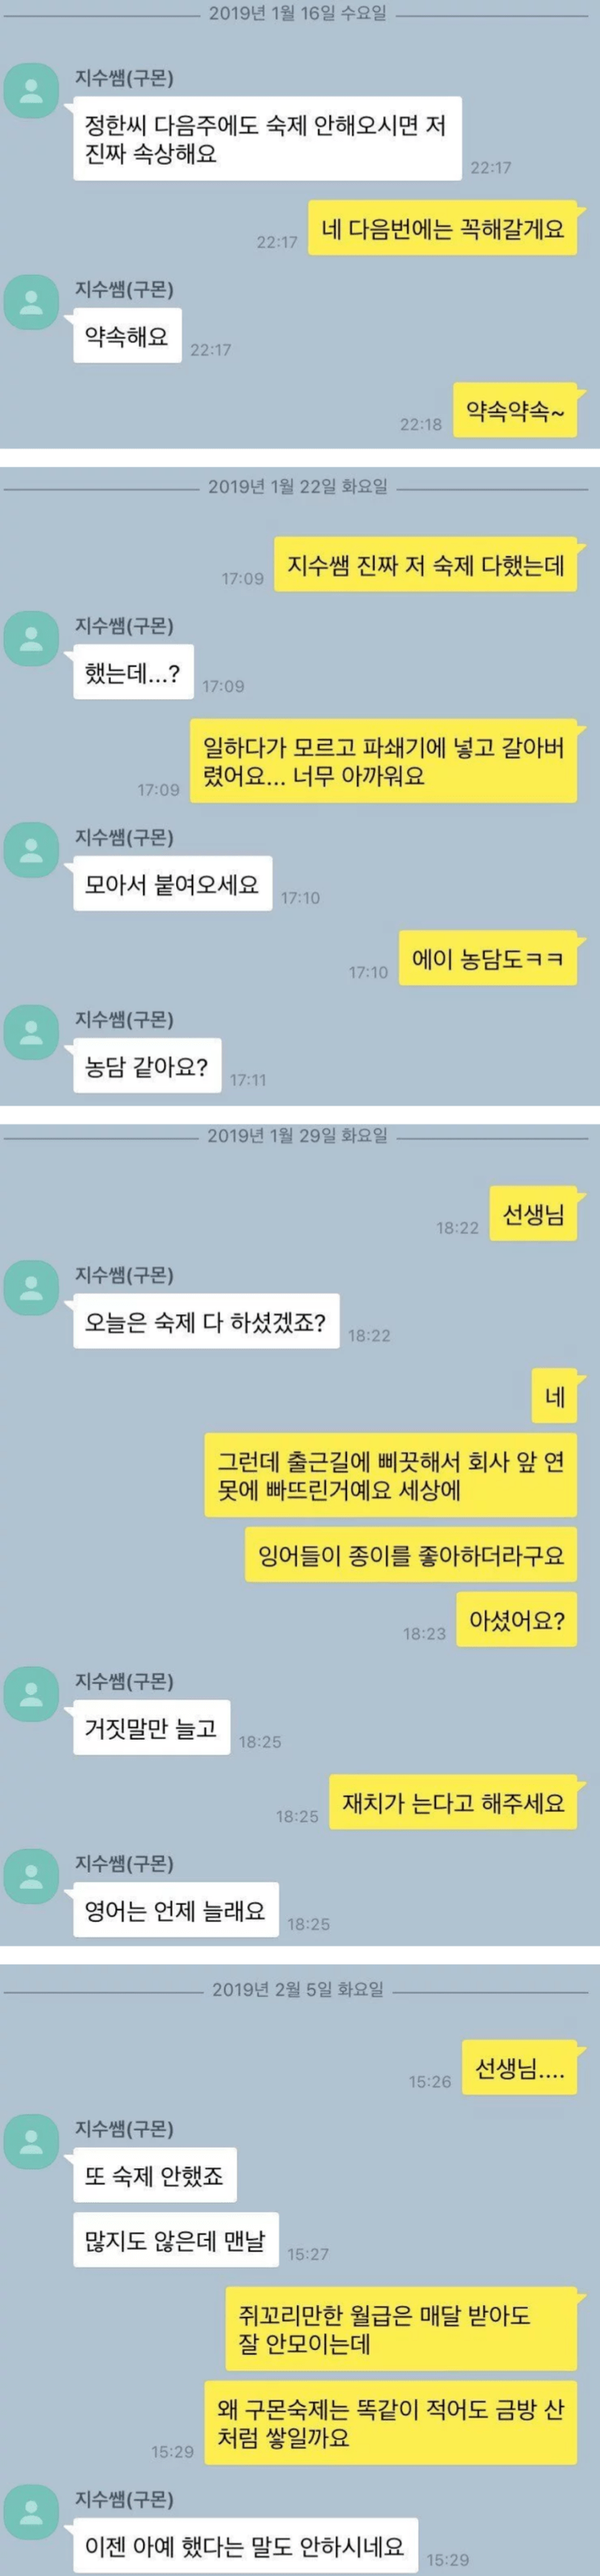Open profile avatar beside 했는데...? bubble
The width and height of the screenshot is (600, 2576).
32,638
